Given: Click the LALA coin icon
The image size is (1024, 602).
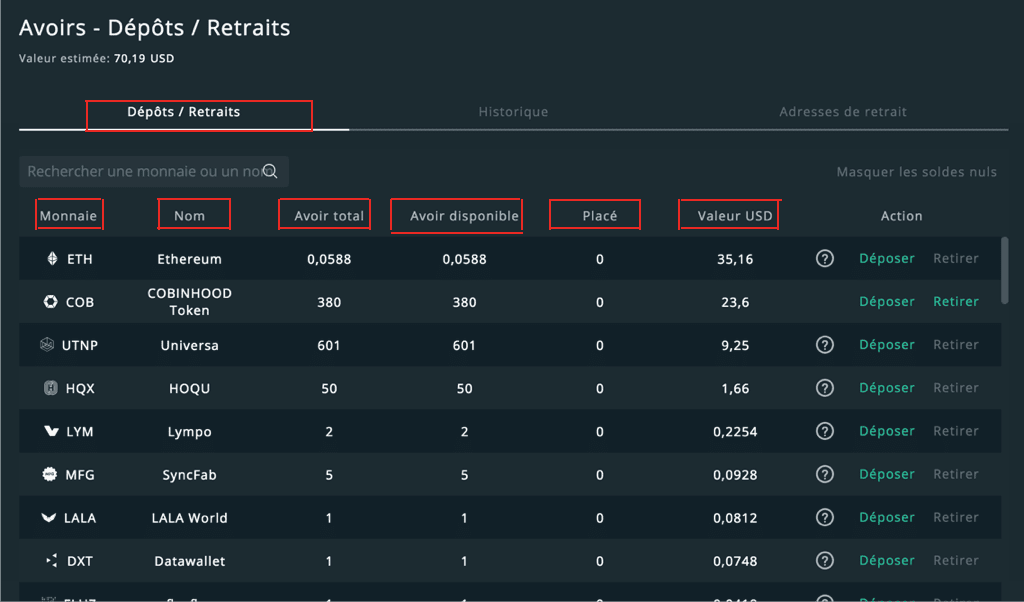Looking at the screenshot, I should point(48,517).
